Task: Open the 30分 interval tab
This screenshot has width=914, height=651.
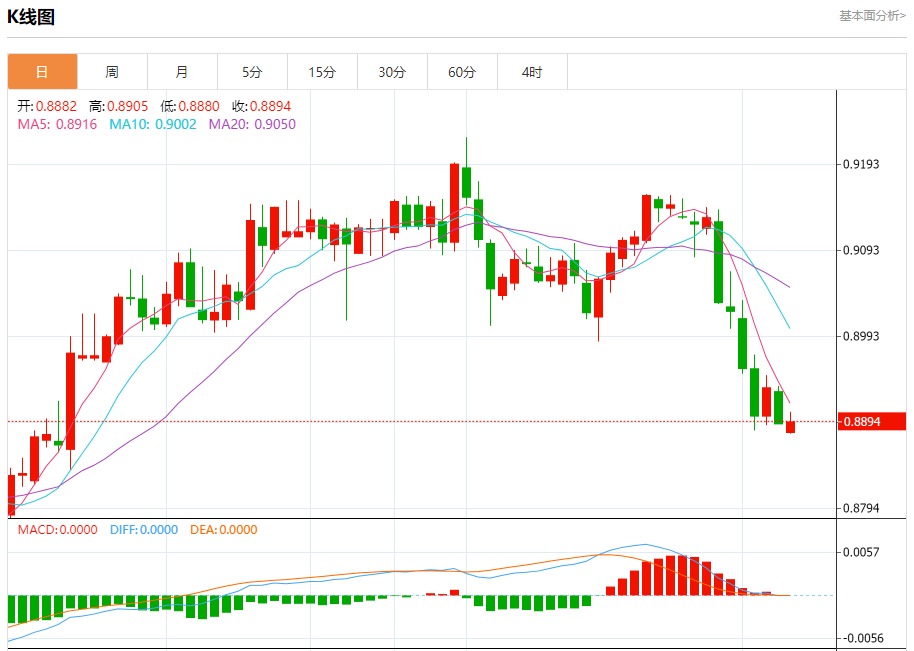Action: 392,72
